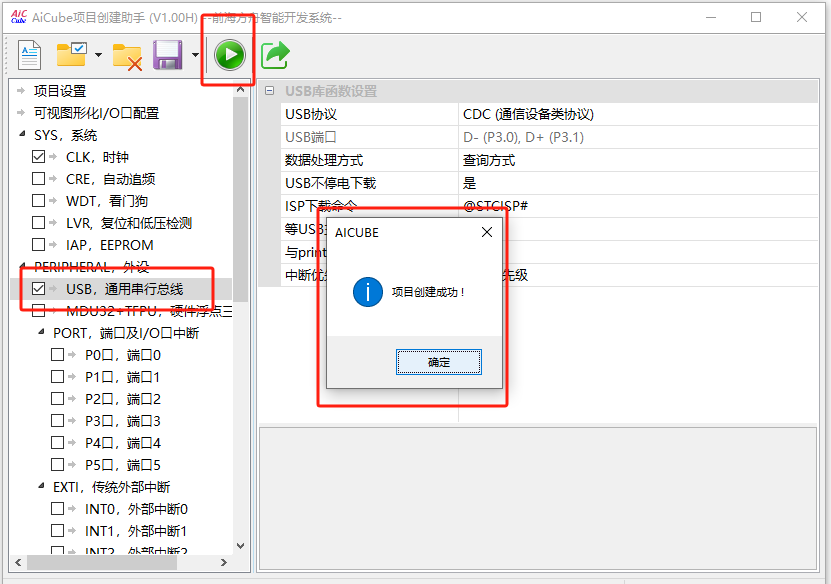Select 项目设置 in the tree
Viewport: 831px width, 584px height.
[x=60, y=91]
